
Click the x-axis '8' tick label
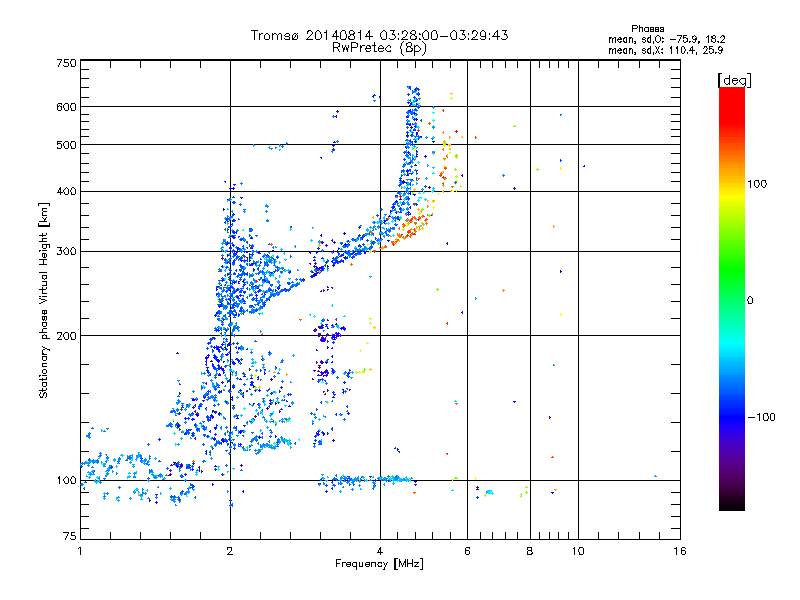[530, 551]
